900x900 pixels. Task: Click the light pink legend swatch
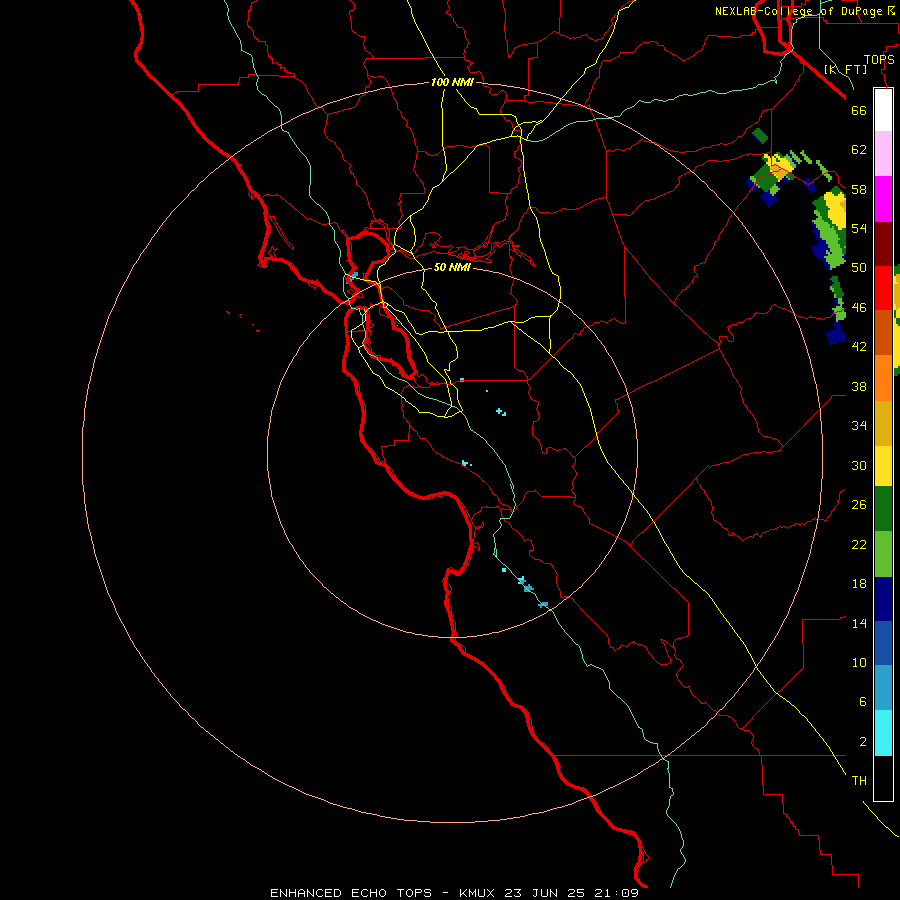click(x=883, y=153)
